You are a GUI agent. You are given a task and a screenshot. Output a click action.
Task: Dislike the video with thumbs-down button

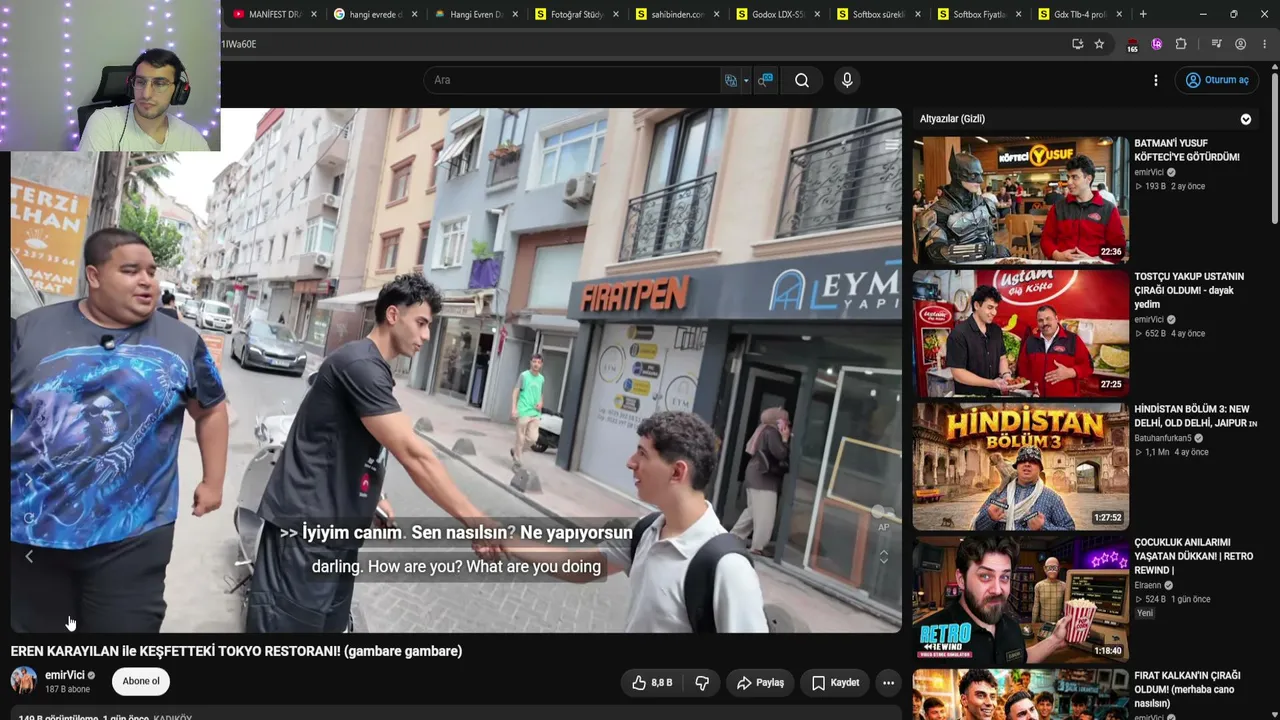[x=702, y=683]
